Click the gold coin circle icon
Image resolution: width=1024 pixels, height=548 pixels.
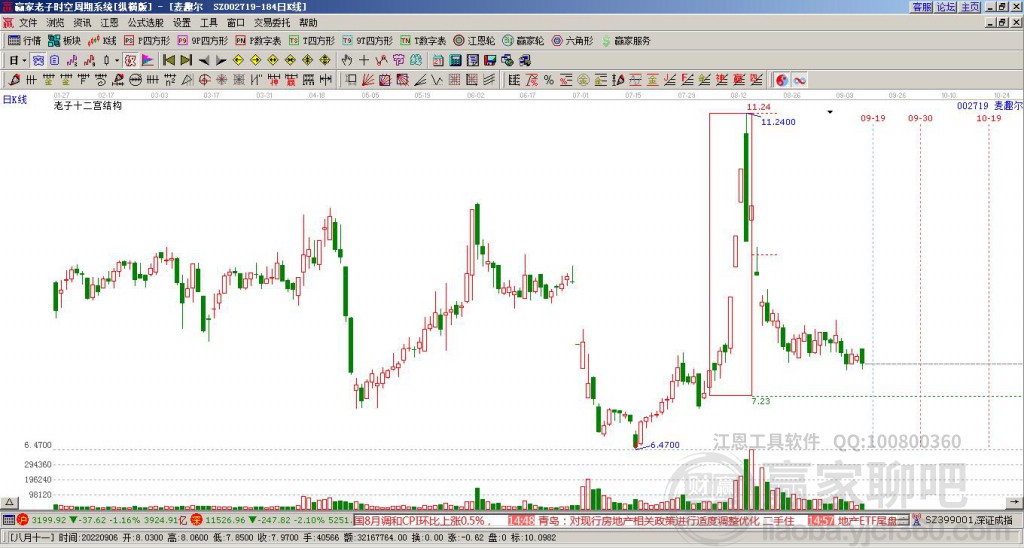coord(583,80)
